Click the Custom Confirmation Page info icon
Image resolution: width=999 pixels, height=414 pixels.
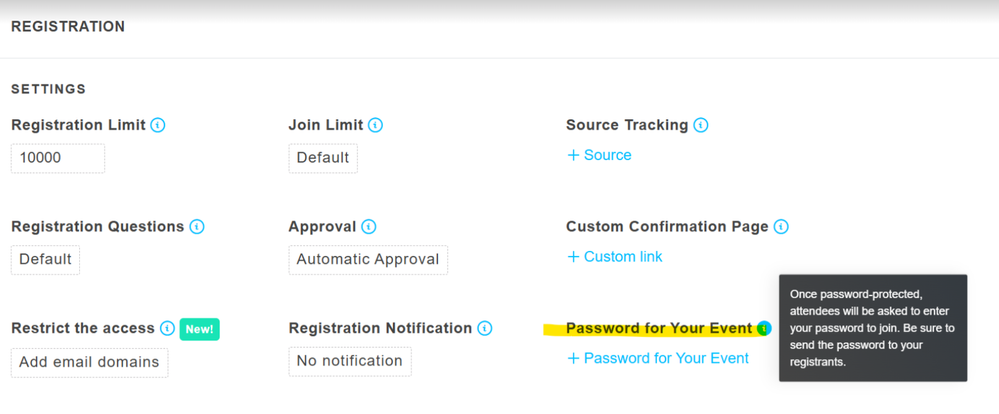pyautogui.click(x=781, y=227)
